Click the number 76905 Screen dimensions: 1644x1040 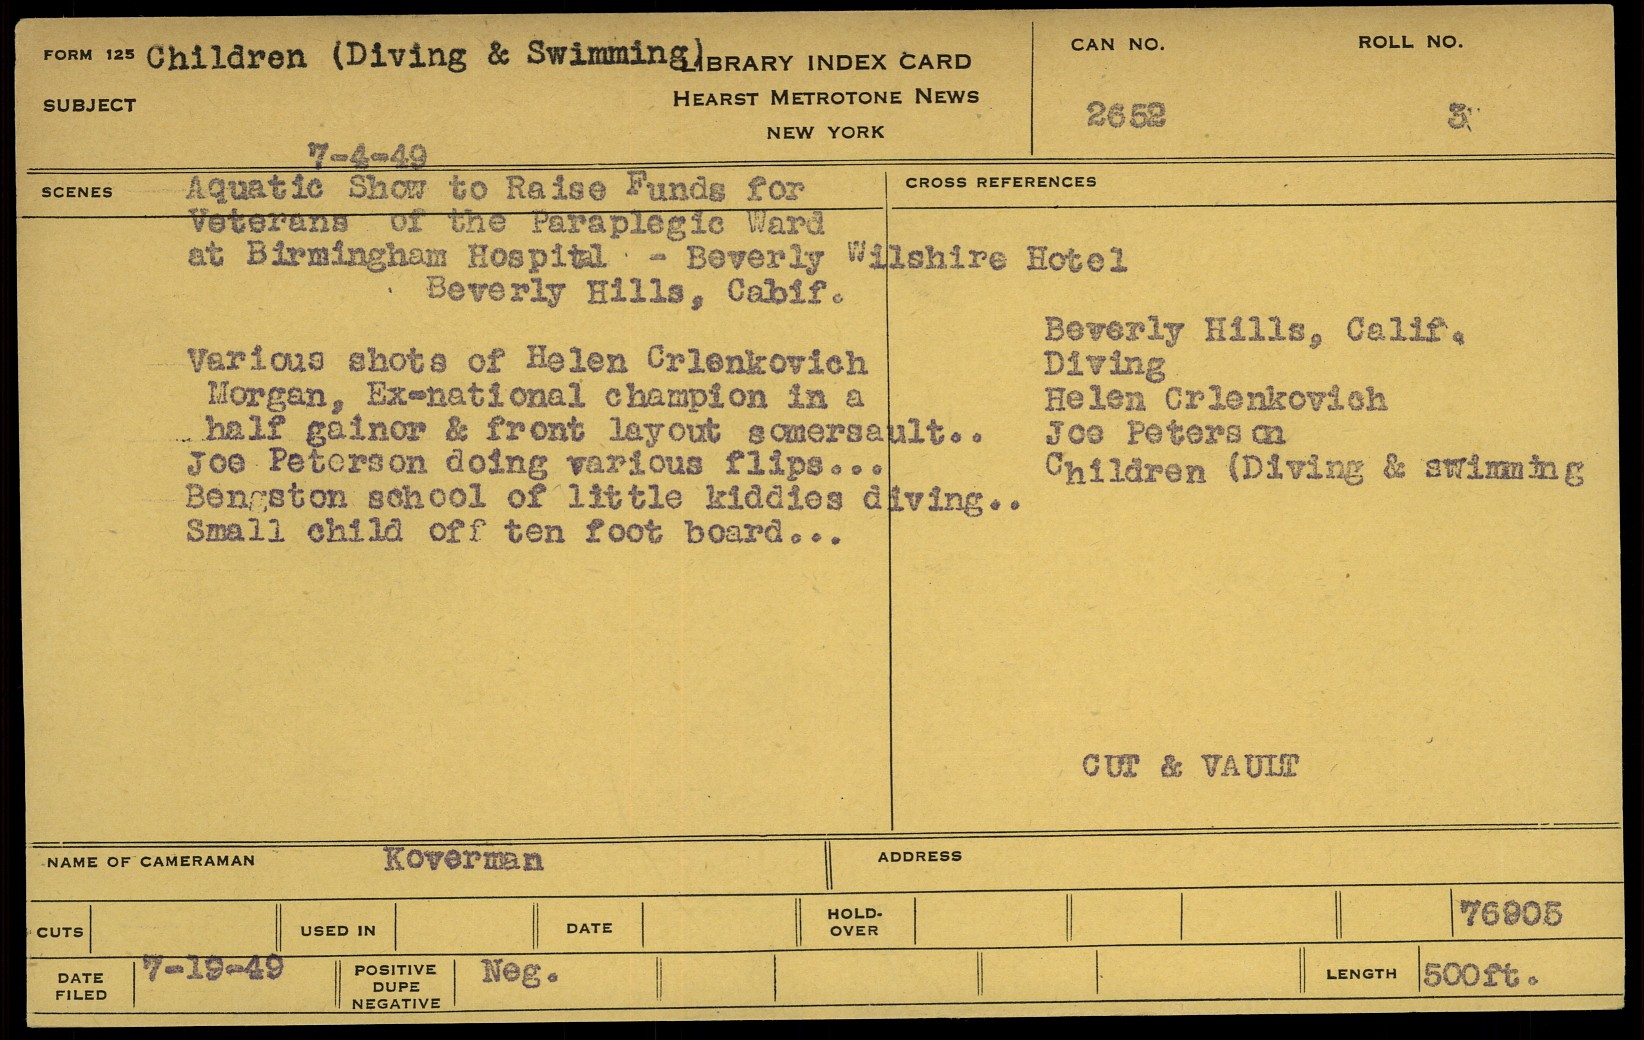point(1510,914)
